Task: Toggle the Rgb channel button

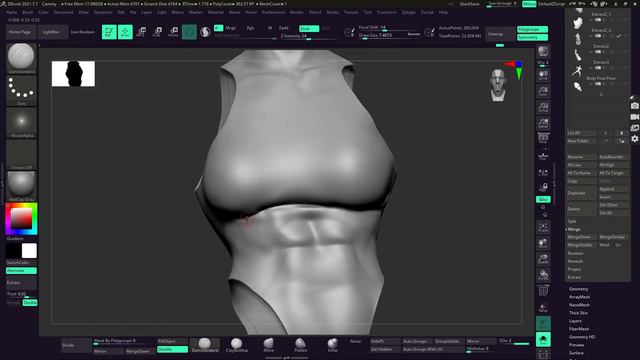Action: (x=250, y=28)
